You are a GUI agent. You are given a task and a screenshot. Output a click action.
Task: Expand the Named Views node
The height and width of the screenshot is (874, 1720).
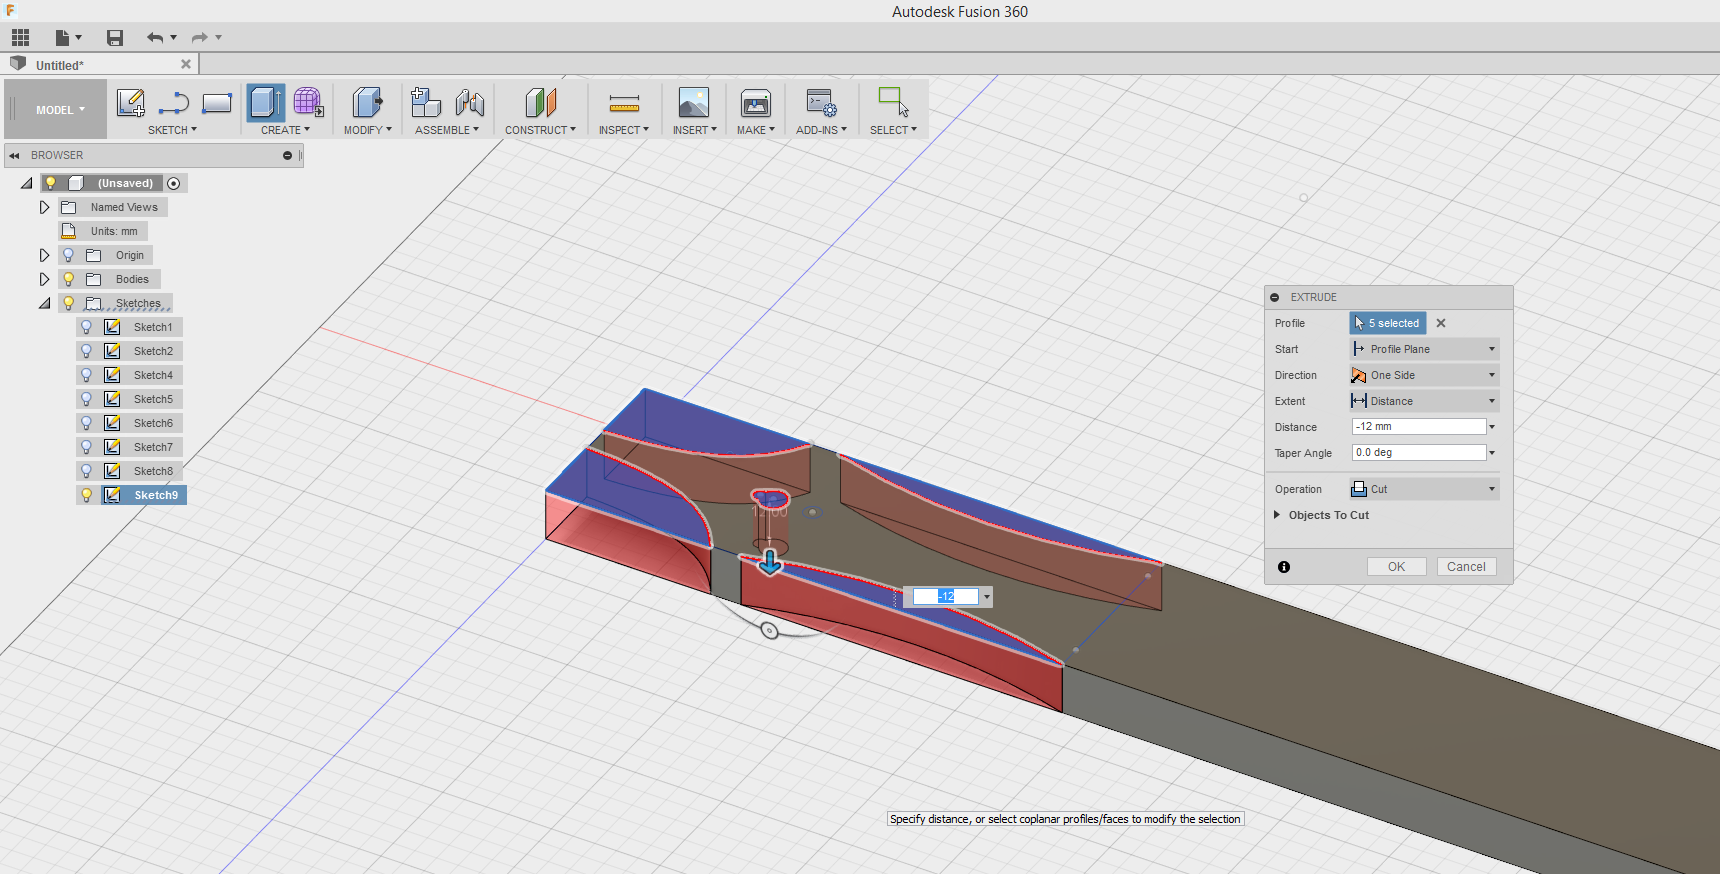tap(44, 207)
